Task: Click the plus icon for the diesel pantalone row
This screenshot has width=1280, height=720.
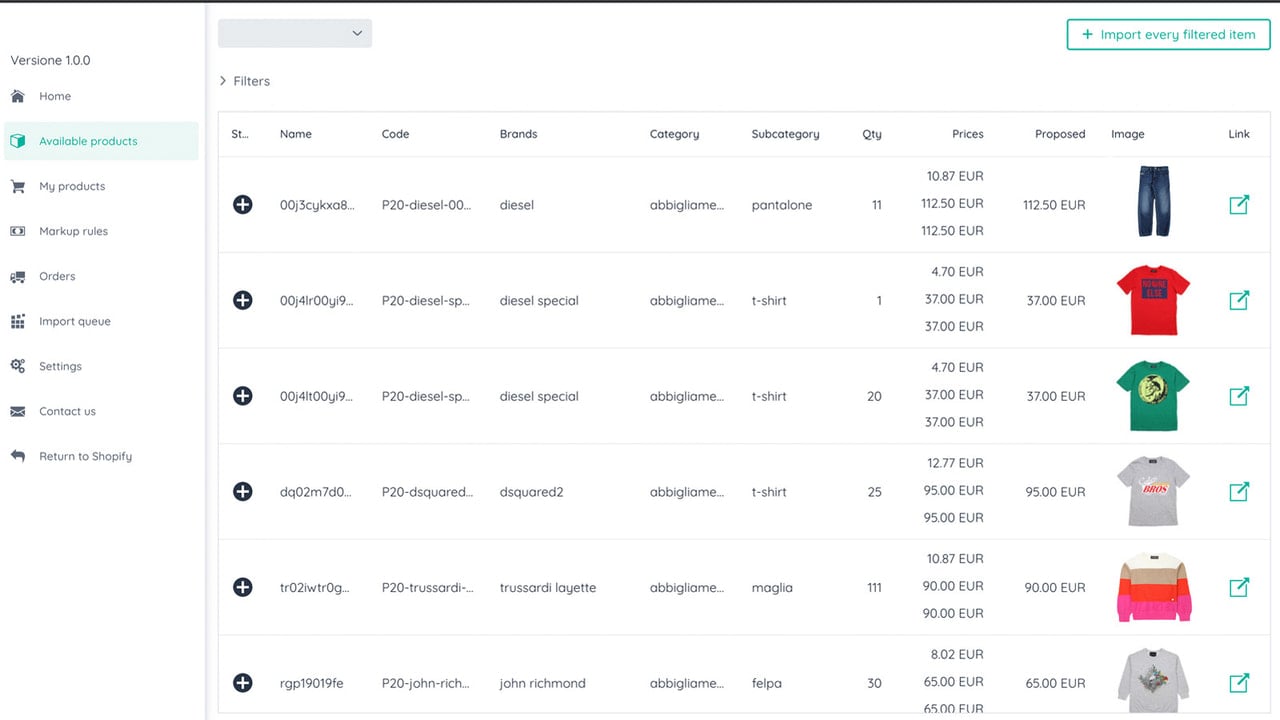Action: click(x=242, y=205)
